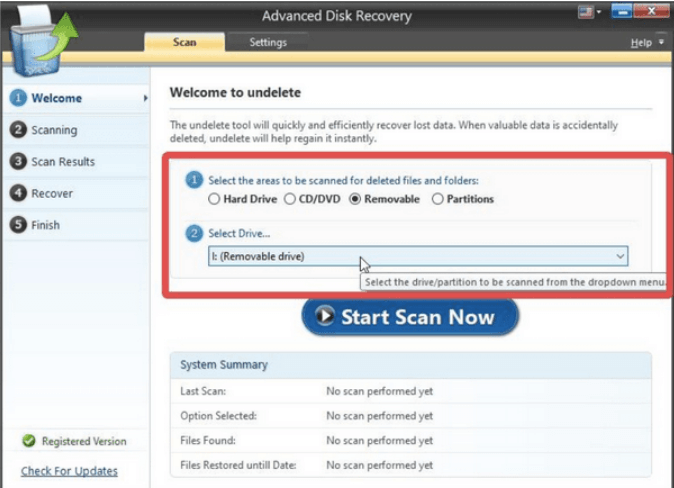Image resolution: width=674 pixels, height=488 pixels.
Task: Select the Finish step in sidebar
Action: tap(46, 225)
